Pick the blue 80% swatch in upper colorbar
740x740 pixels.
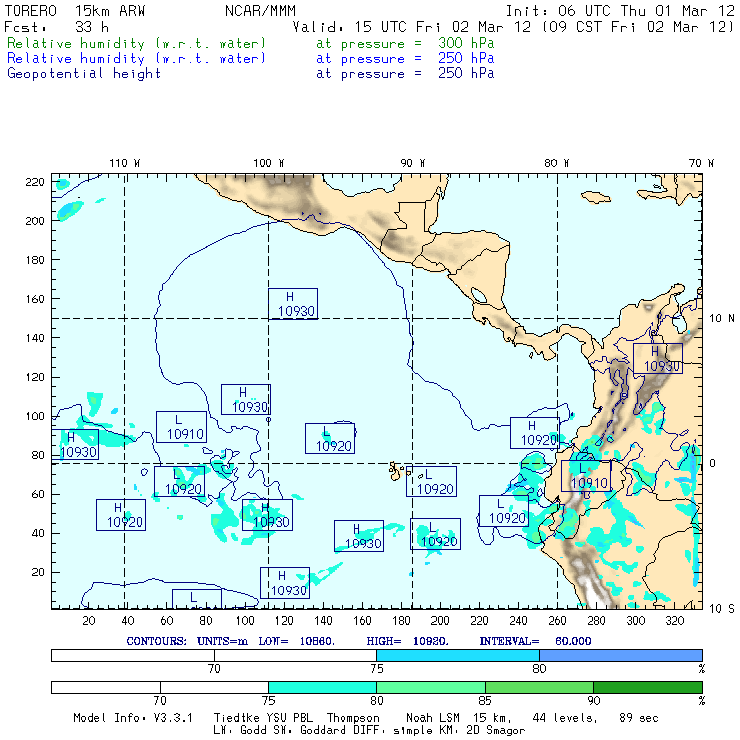pos(620,654)
